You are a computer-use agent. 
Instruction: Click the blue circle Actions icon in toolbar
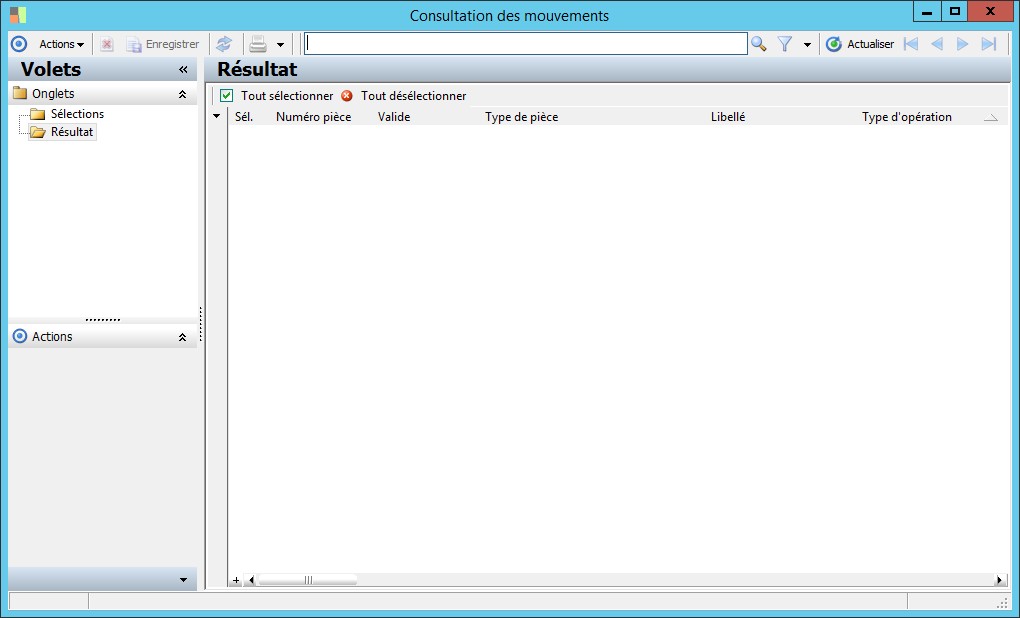(20, 44)
